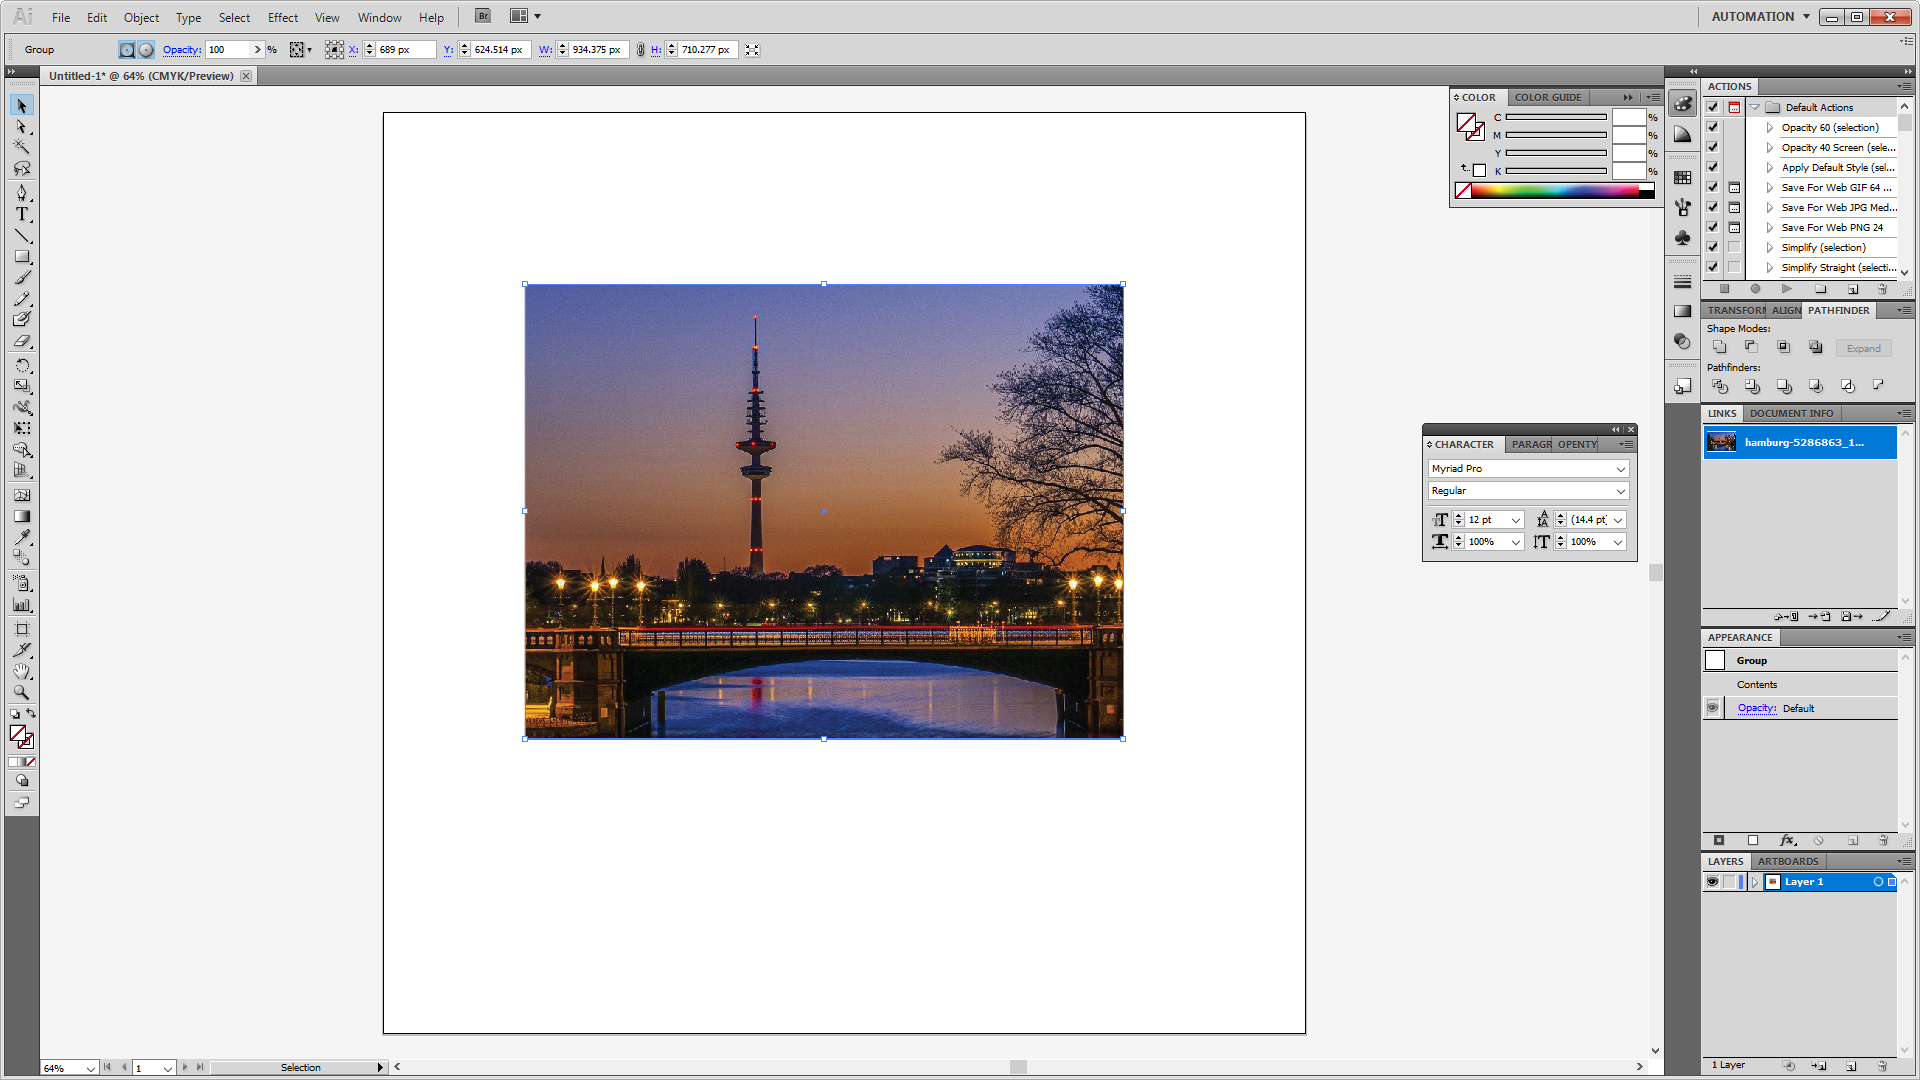Click the None swatch on color spectrum bar
The width and height of the screenshot is (1920, 1080).
coord(1463,191)
